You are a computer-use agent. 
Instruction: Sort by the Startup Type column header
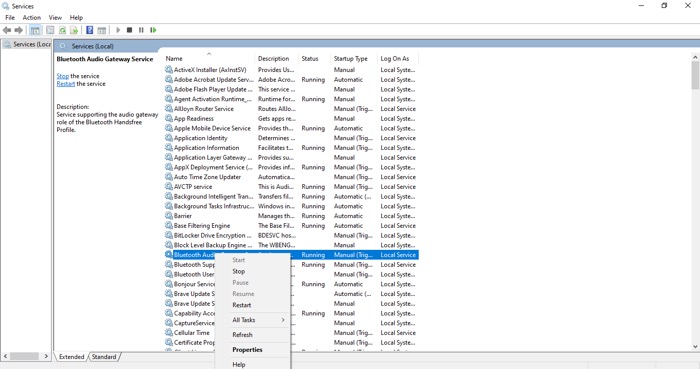(355, 58)
